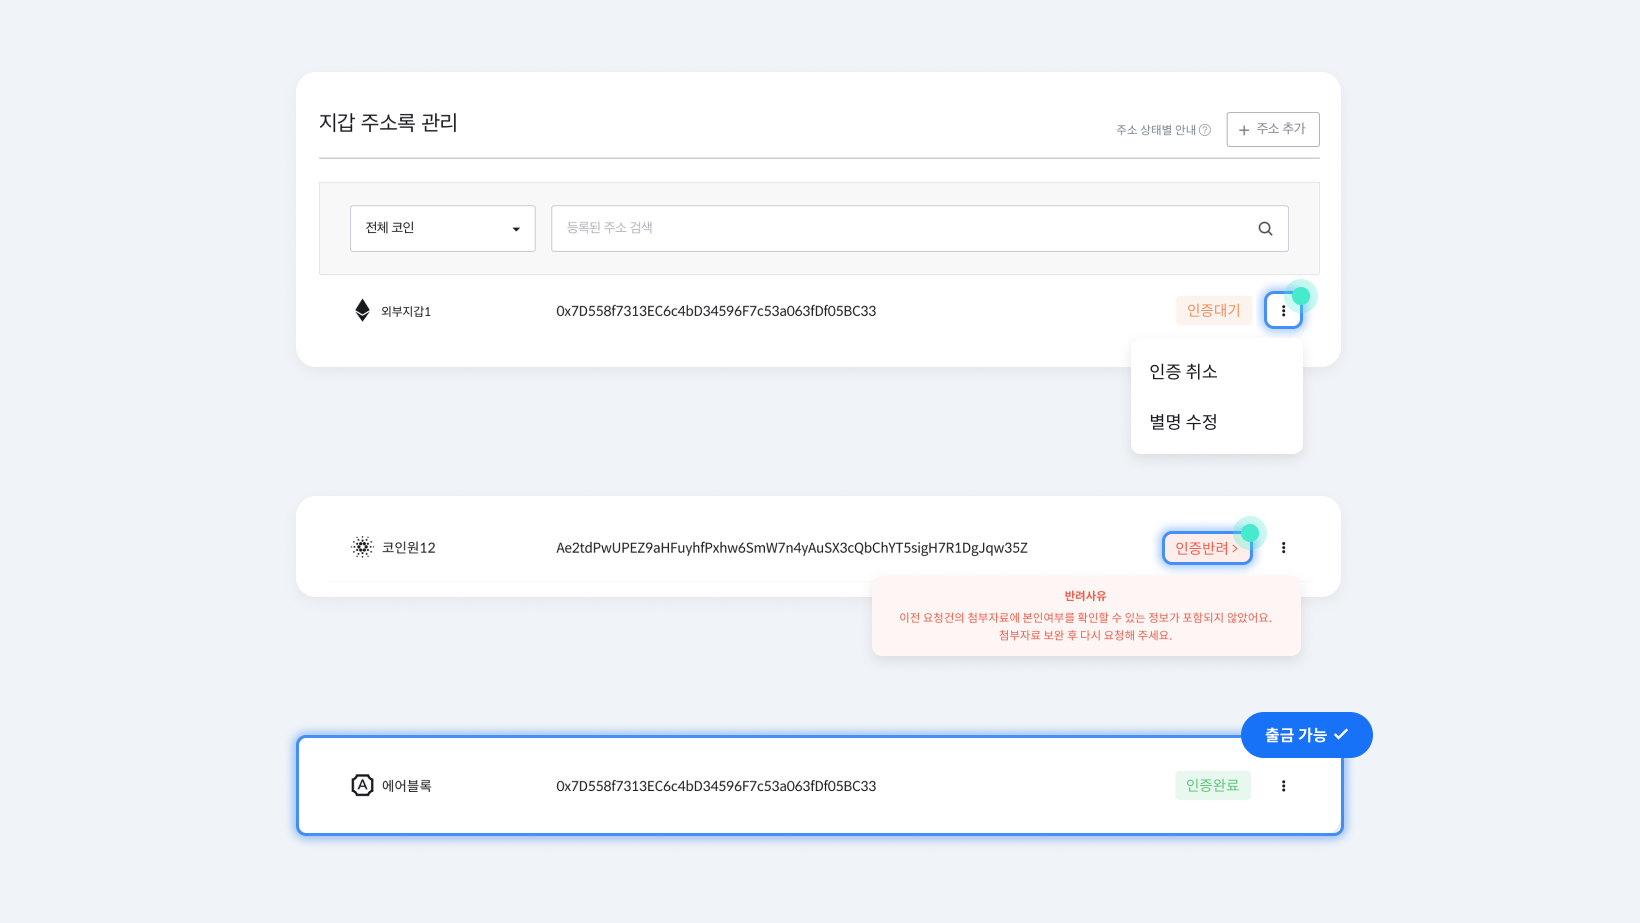Click the Arbitrum icon beside 에어블록
Screen dimensions: 1640x923
click(x=362, y=786)
